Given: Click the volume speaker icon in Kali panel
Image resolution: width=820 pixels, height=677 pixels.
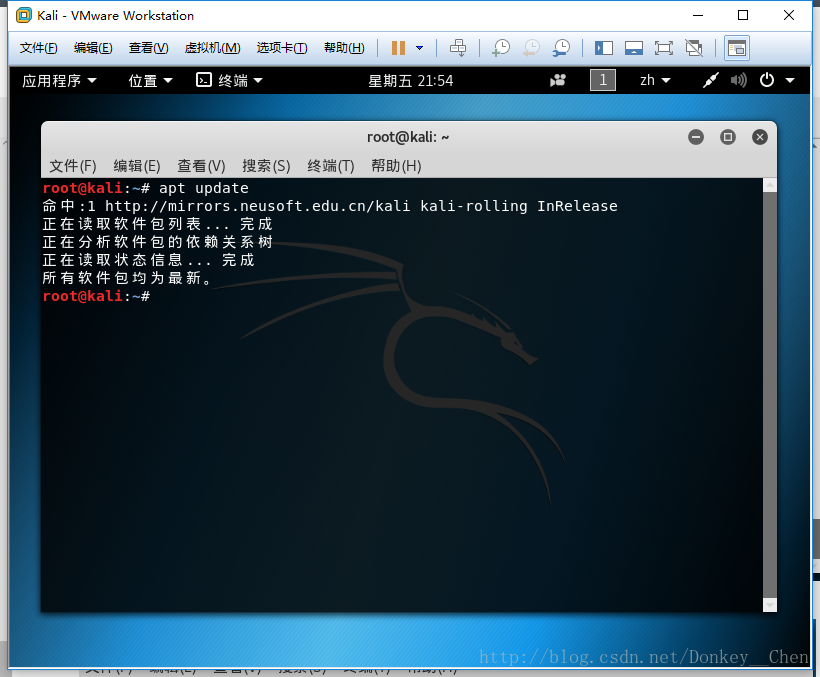Looking at the screenshot, I should 738,81.
